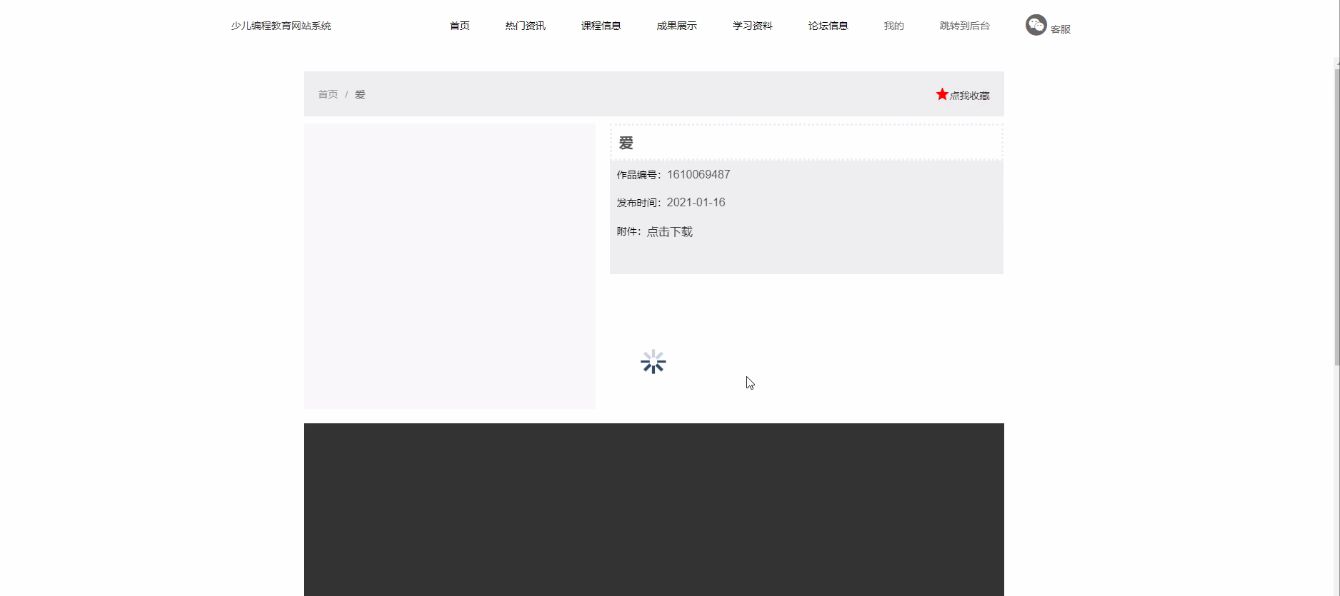Viewport: 1340px width, 596px height.
Task: Go to 首页 in the navigation bar
Action: 459,26
